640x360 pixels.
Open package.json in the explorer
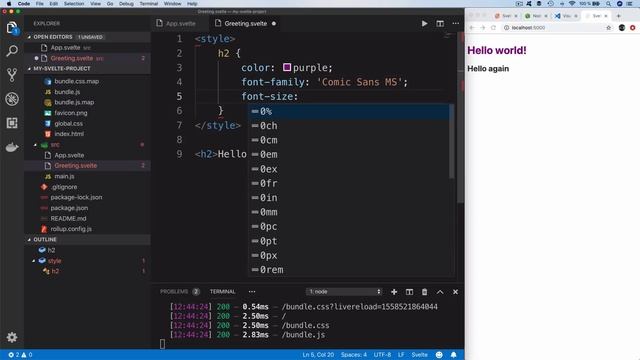[x=69, y=208]
